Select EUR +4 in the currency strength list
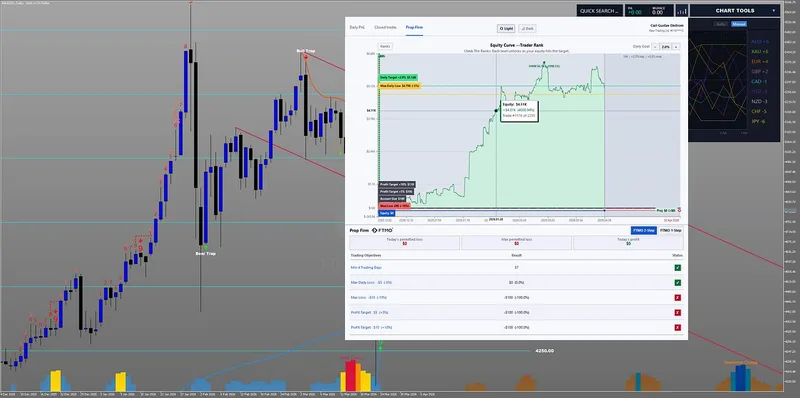800x398 pixels. [760, 62]
